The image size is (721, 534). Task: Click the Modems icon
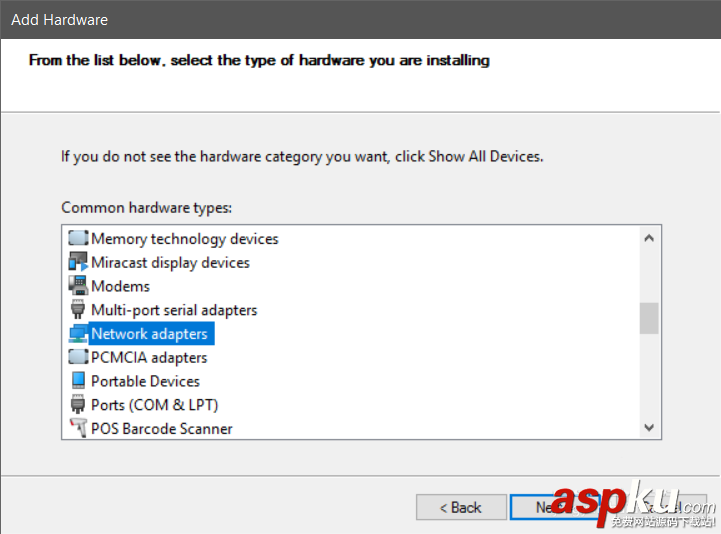pos(78,286)
